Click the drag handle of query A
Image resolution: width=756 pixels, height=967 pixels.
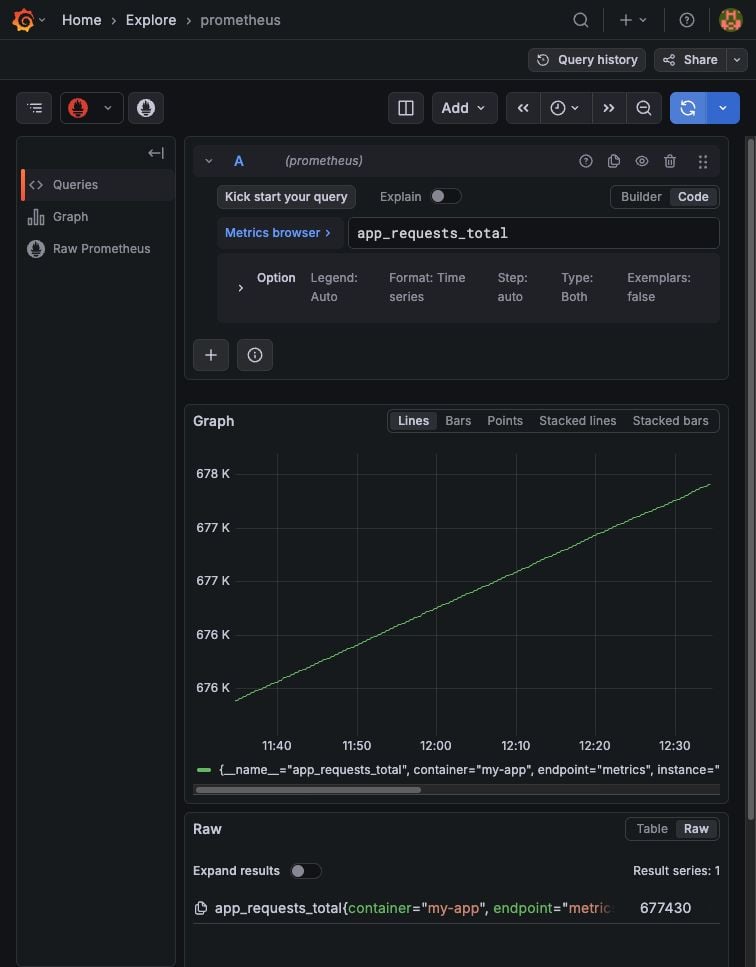(702, 162)
